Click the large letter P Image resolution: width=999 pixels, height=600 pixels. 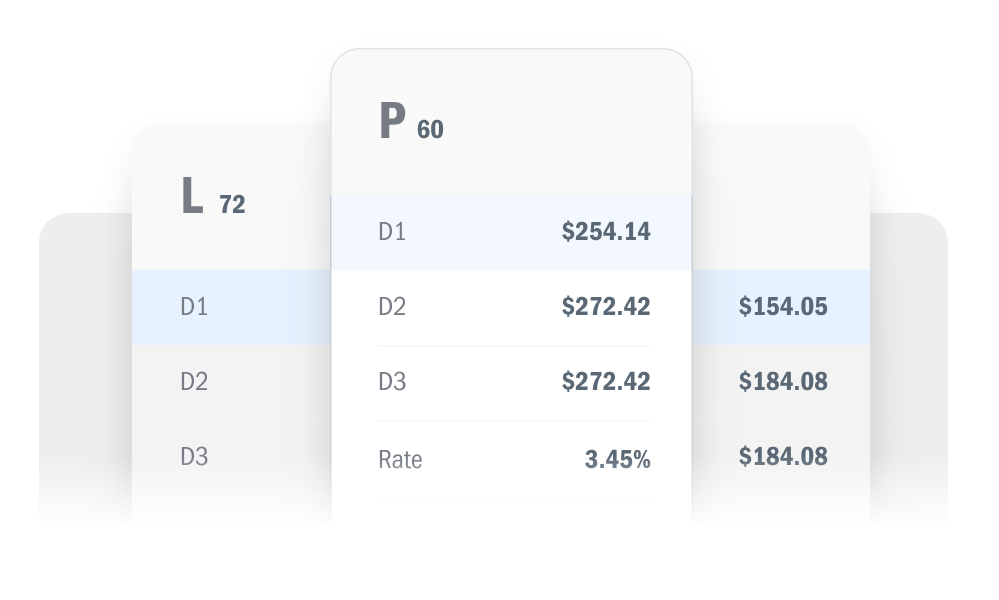[x=392, y=120]
